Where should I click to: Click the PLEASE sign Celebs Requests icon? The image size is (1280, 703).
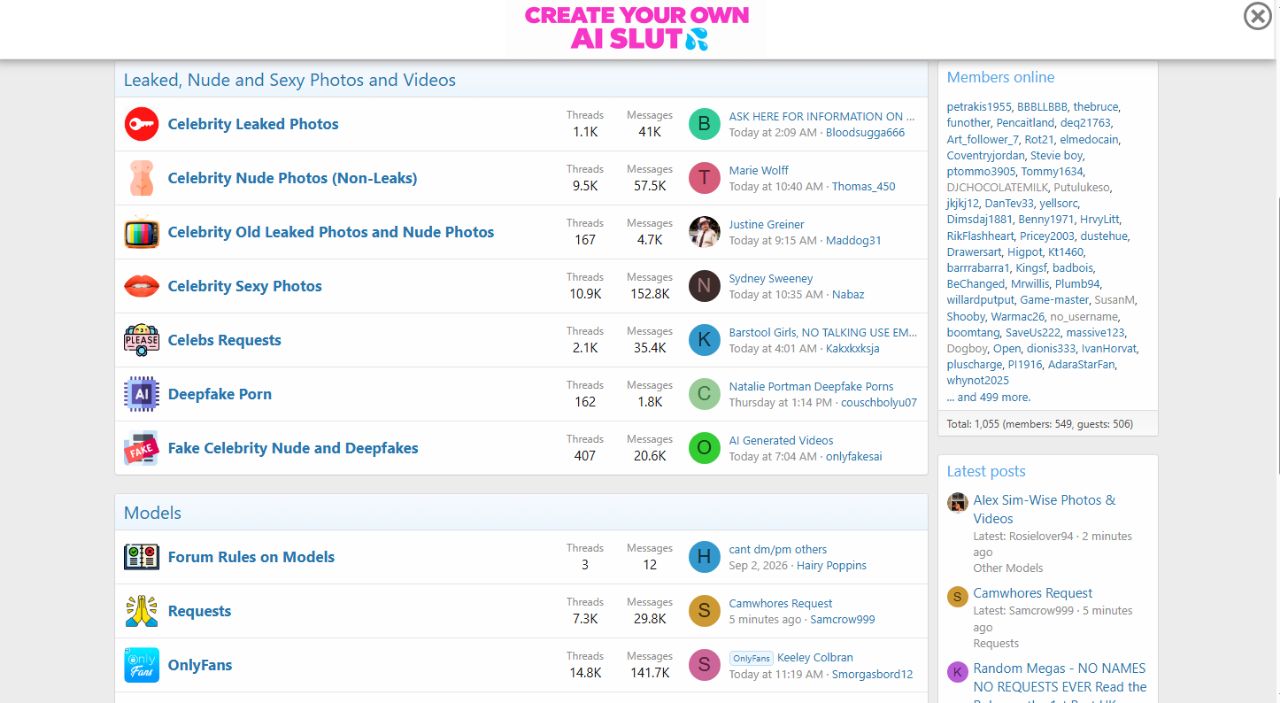pyautogui.click(x=141, y=340)
